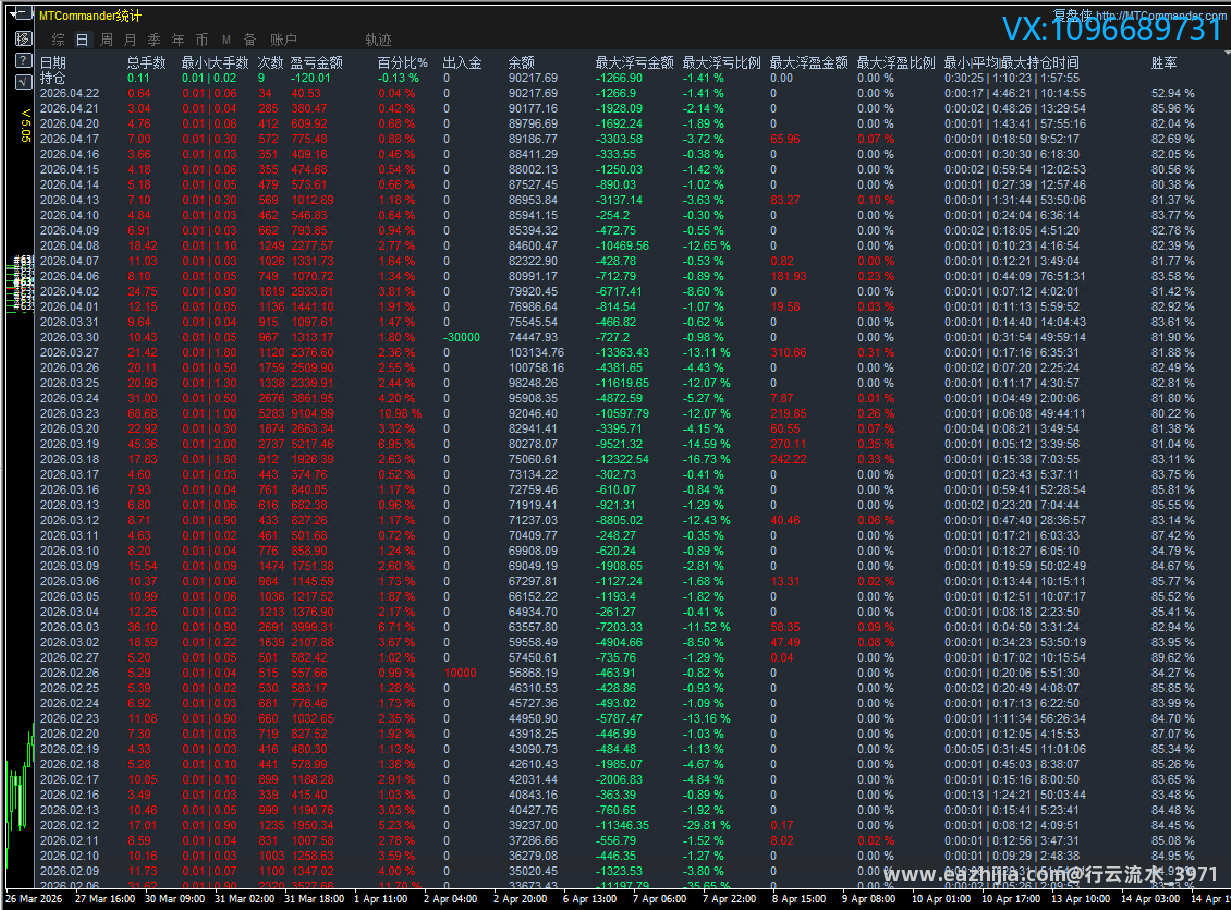Select the 2026.03.18 date row
The height and width of the screenshot is (910, 1231).
click(x=69, y=459)
